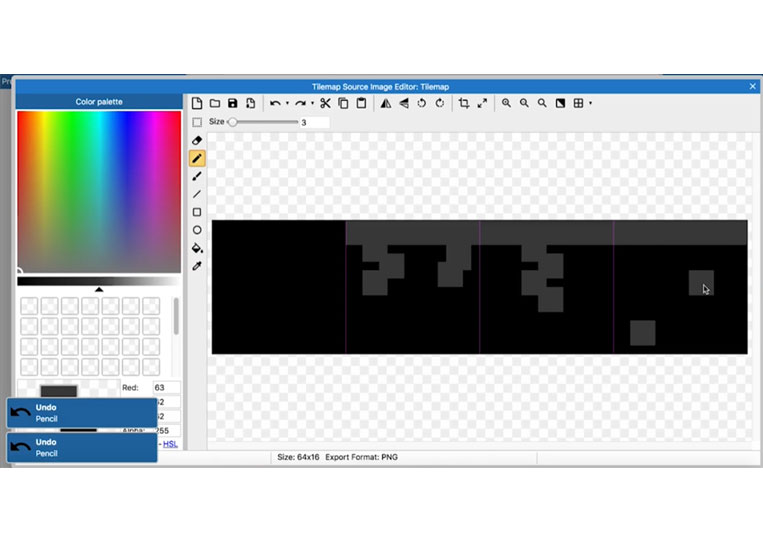This screenshot has width=763, height=541.
Task: Select the Eraser tool
Action: click(x=197, y=140)
